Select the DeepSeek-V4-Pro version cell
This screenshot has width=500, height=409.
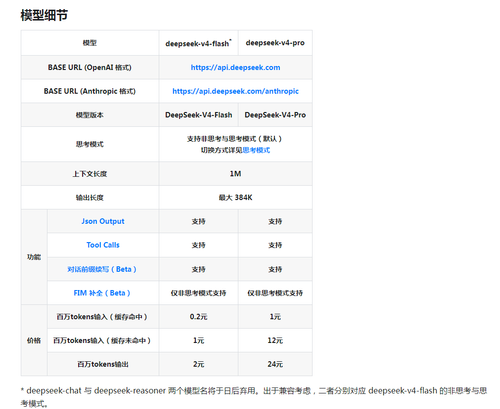coord(275,115)
